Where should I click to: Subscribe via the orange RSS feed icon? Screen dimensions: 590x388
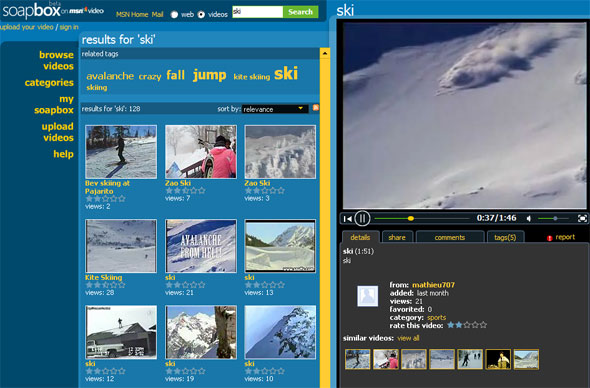[x=315, y=108]
